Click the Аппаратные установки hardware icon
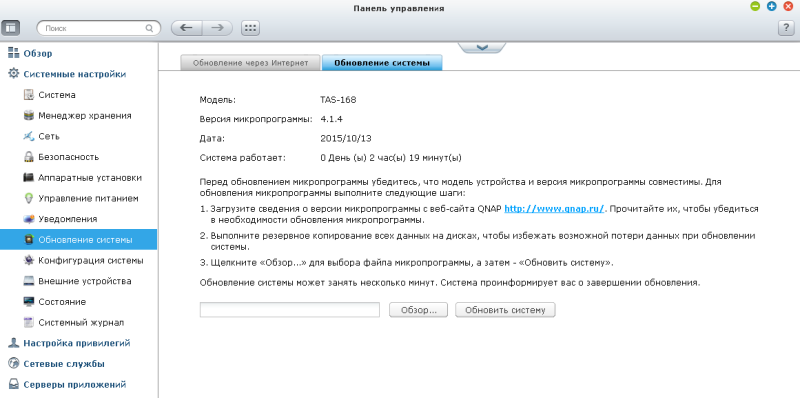 pyautogui.click(x=29, y=178)
